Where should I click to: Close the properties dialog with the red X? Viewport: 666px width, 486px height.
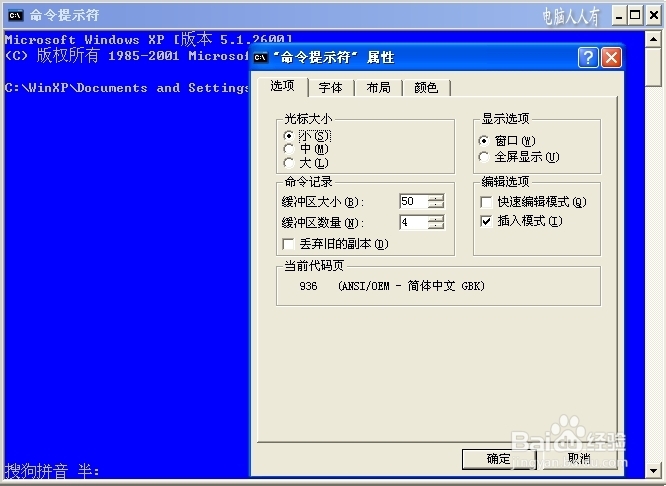tap(612, 57)
